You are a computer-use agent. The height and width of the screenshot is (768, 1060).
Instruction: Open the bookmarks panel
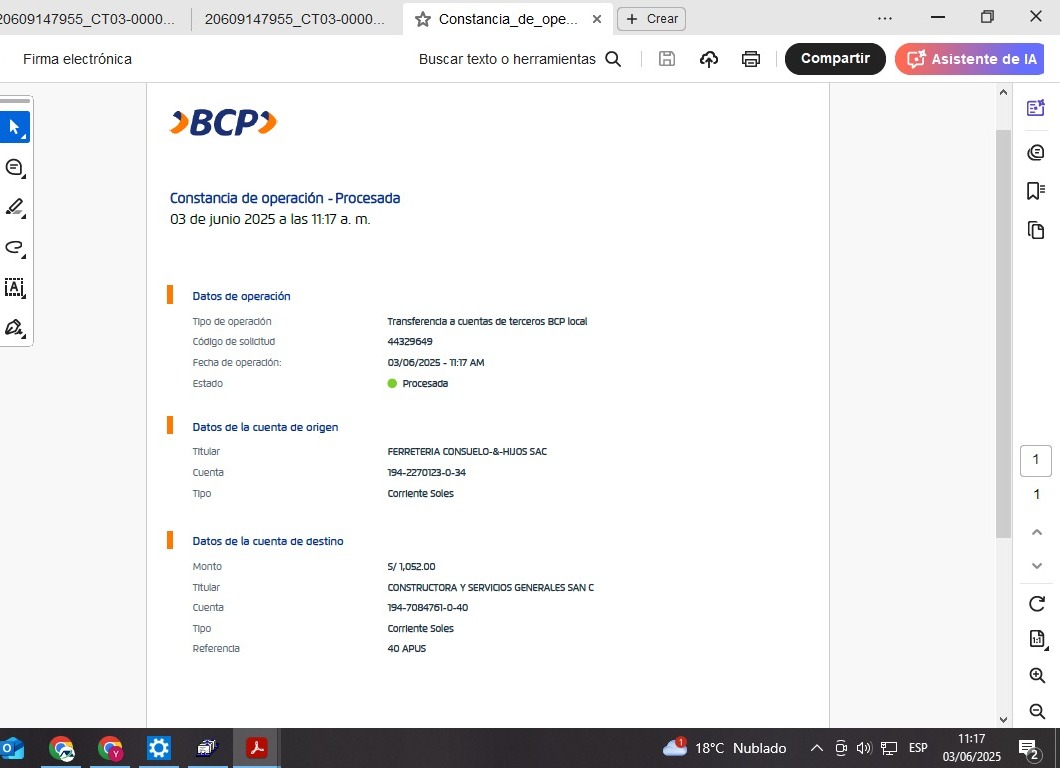coord(1036,191)
